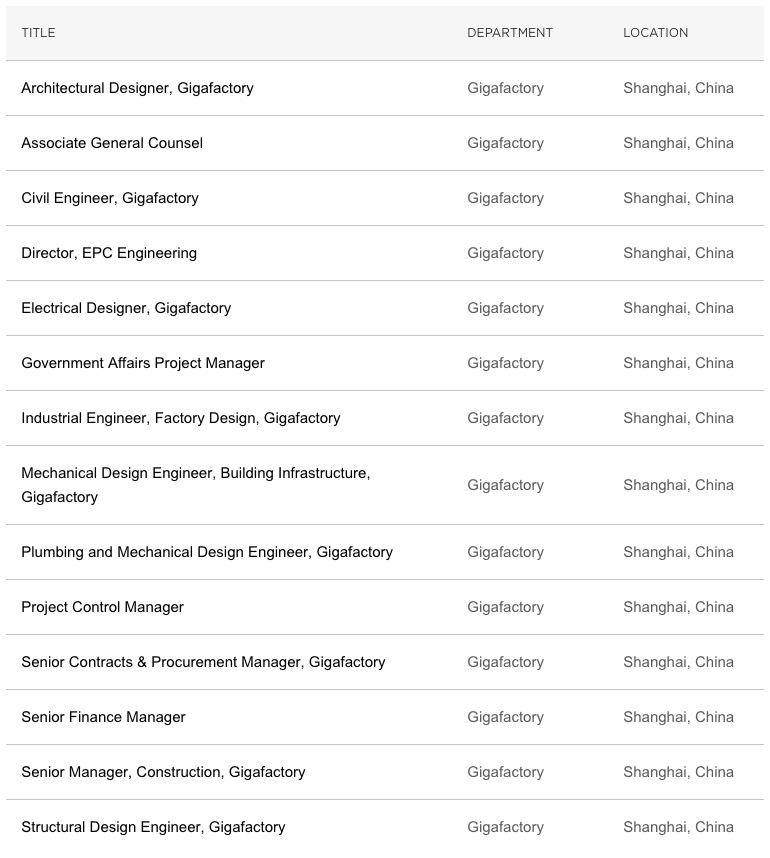This screenshot has height=858, width=770.
Task: Open Industrial Engineer, Factory Design listing
Action: point(181,418)
